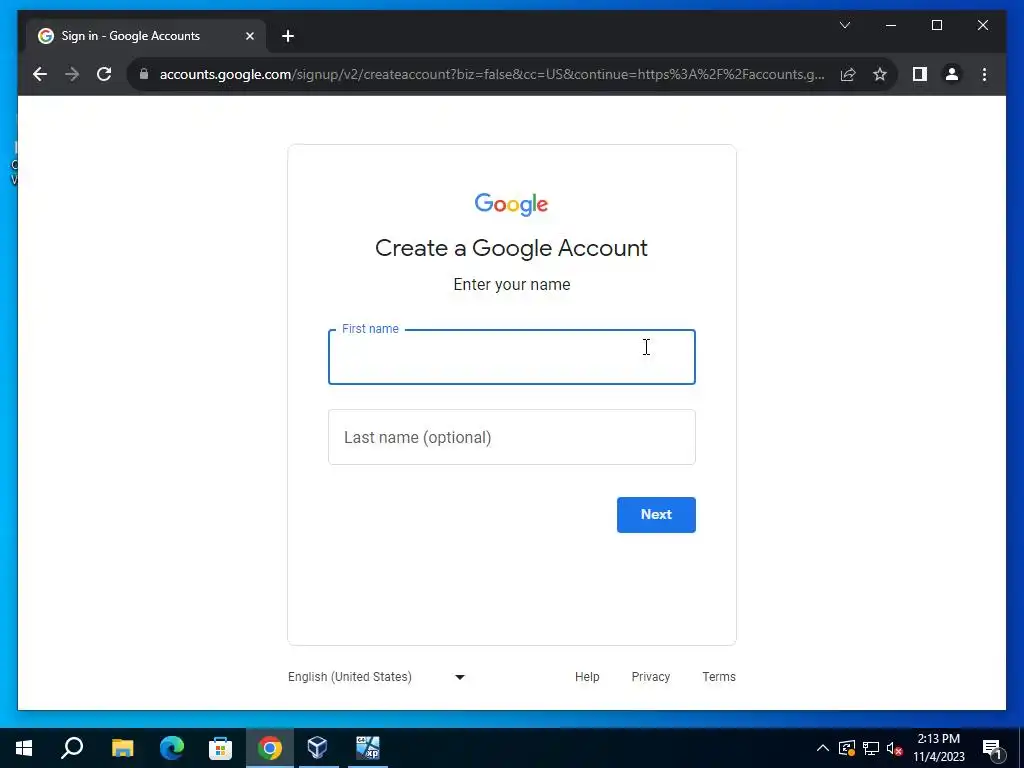
Task: Open the notification center
Action: pos(991,748)
